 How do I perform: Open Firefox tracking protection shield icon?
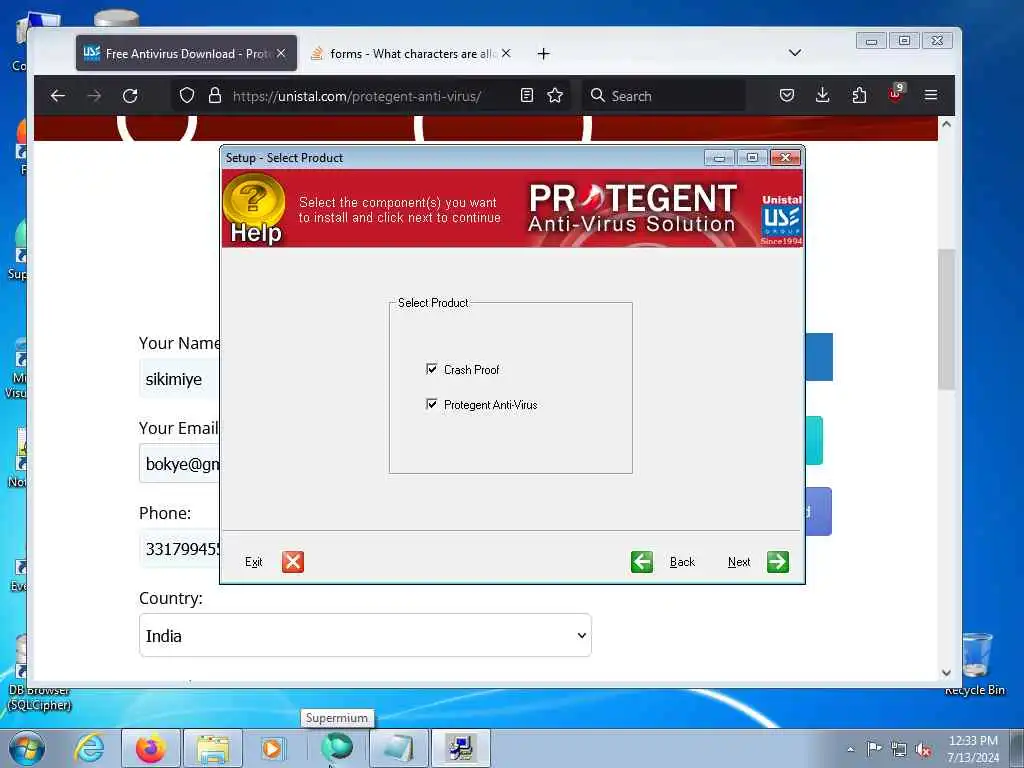click(187, 96)
